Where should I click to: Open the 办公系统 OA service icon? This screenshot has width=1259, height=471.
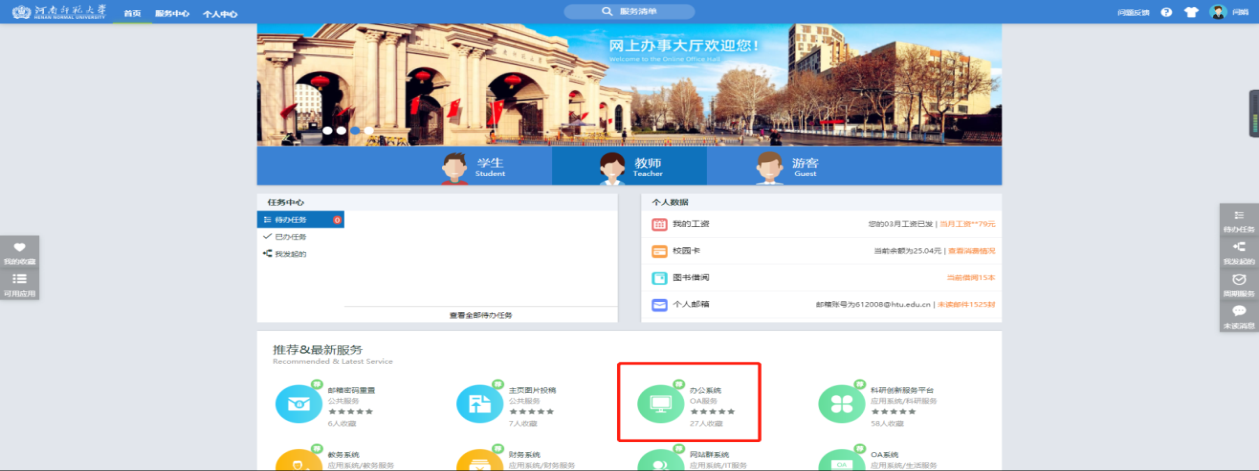pos(658,403)
